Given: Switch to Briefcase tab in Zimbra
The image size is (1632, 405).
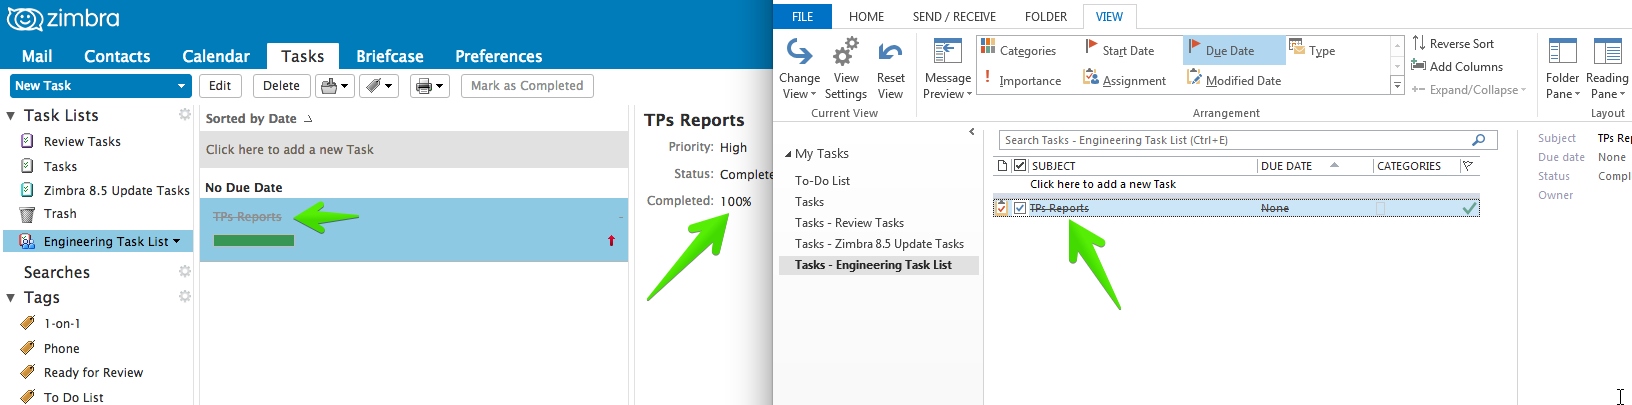Looking at the screenshot, I should [x=390, y=56].
